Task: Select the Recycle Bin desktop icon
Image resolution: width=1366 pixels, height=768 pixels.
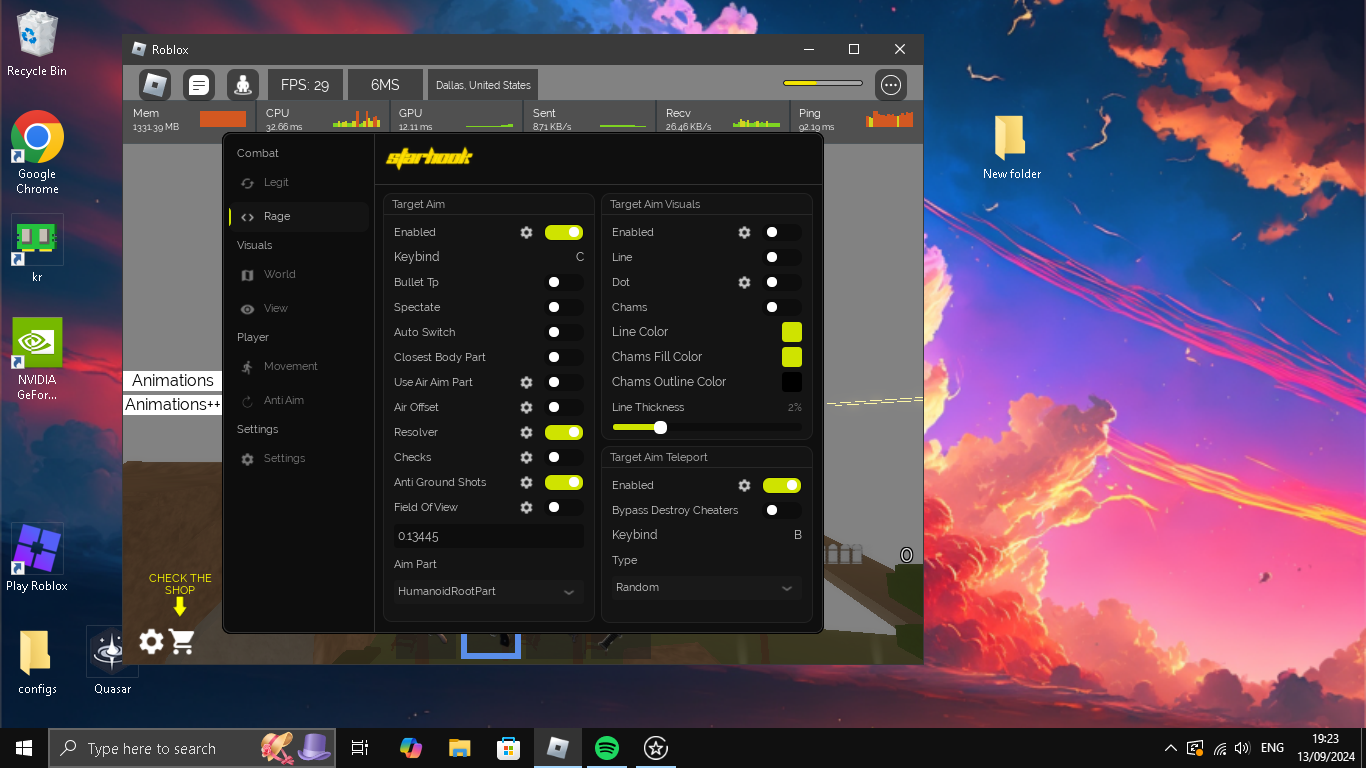Action: click(x=37, y=44)
